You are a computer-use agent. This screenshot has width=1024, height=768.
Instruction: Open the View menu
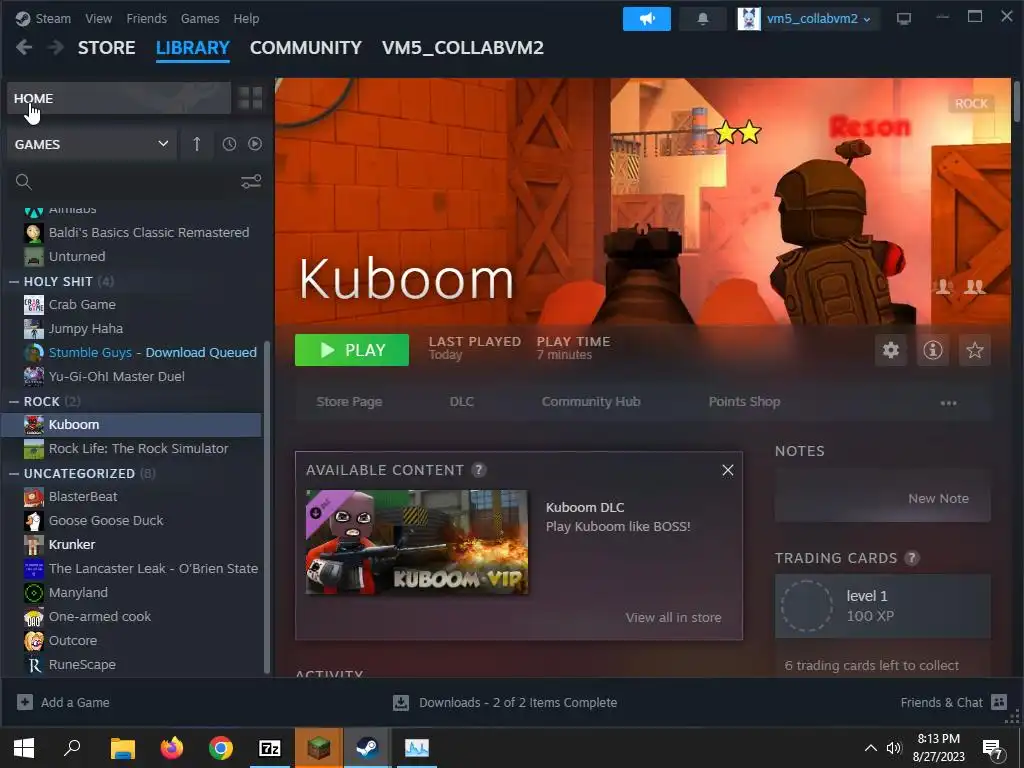click(98, 18)
